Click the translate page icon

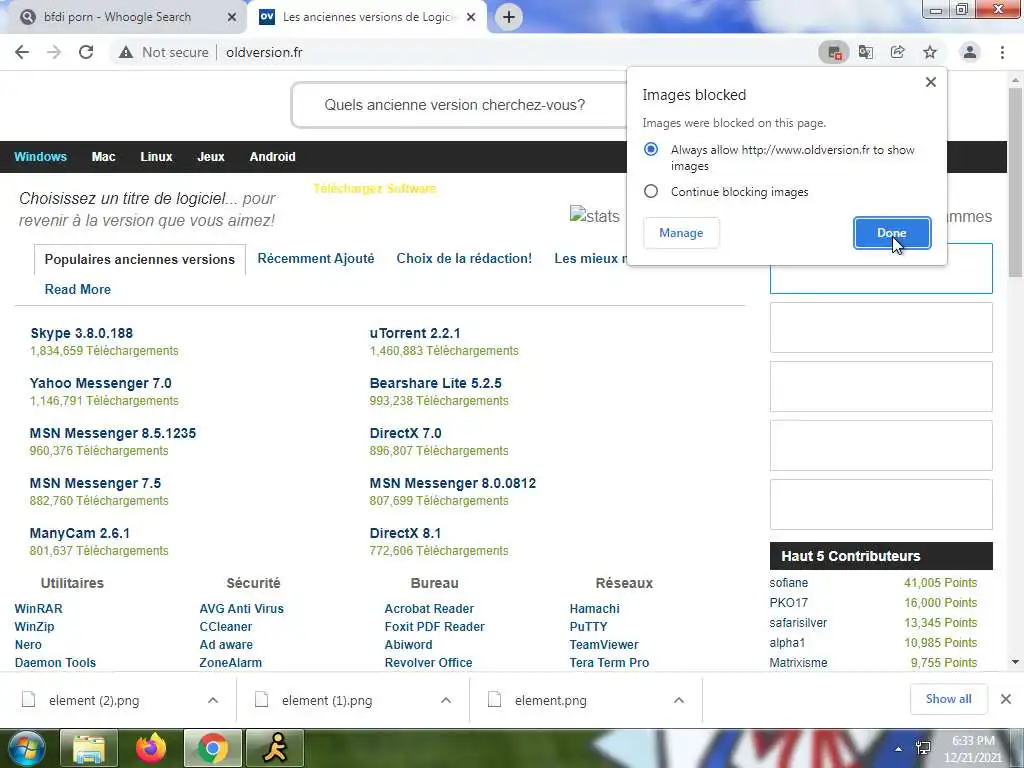[x=866, y=52]
